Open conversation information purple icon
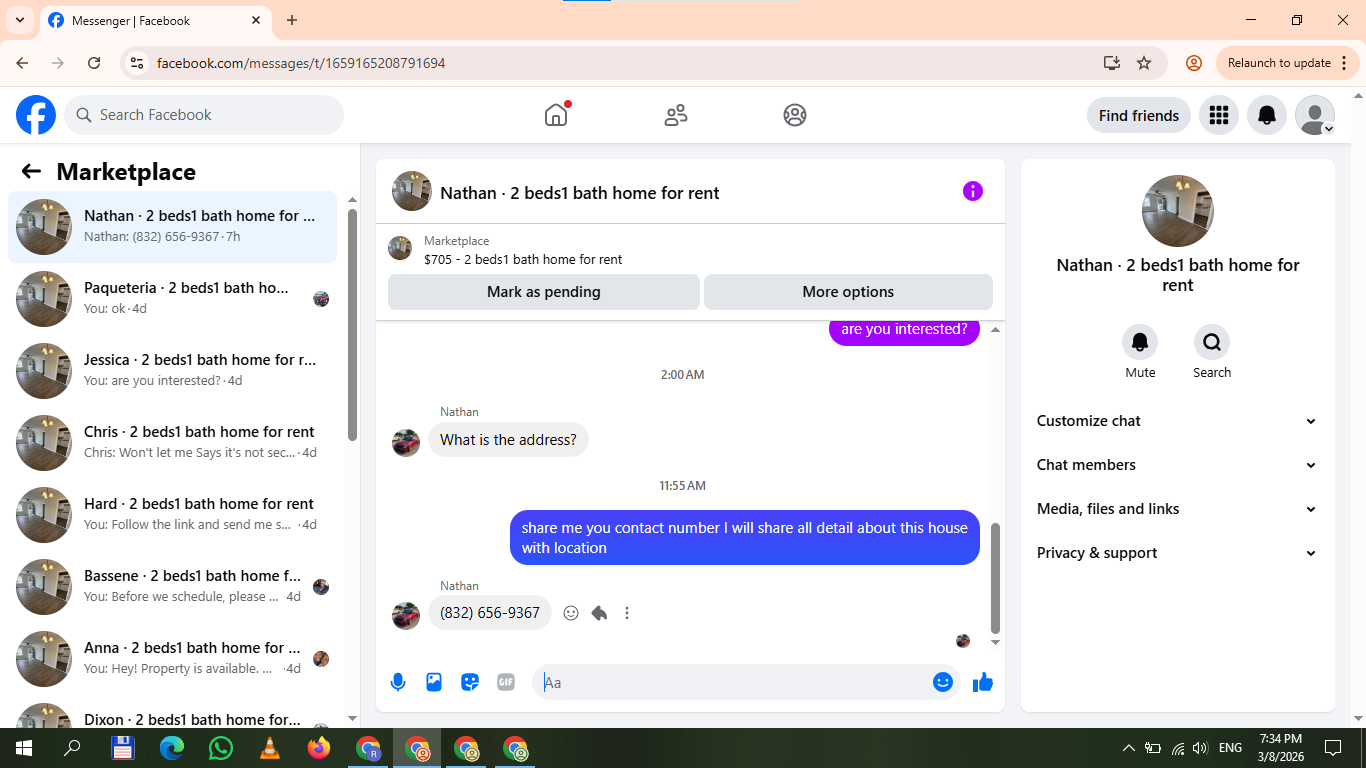The height and width of the screenshot is (768, 1366). click(x=972, y=191)
